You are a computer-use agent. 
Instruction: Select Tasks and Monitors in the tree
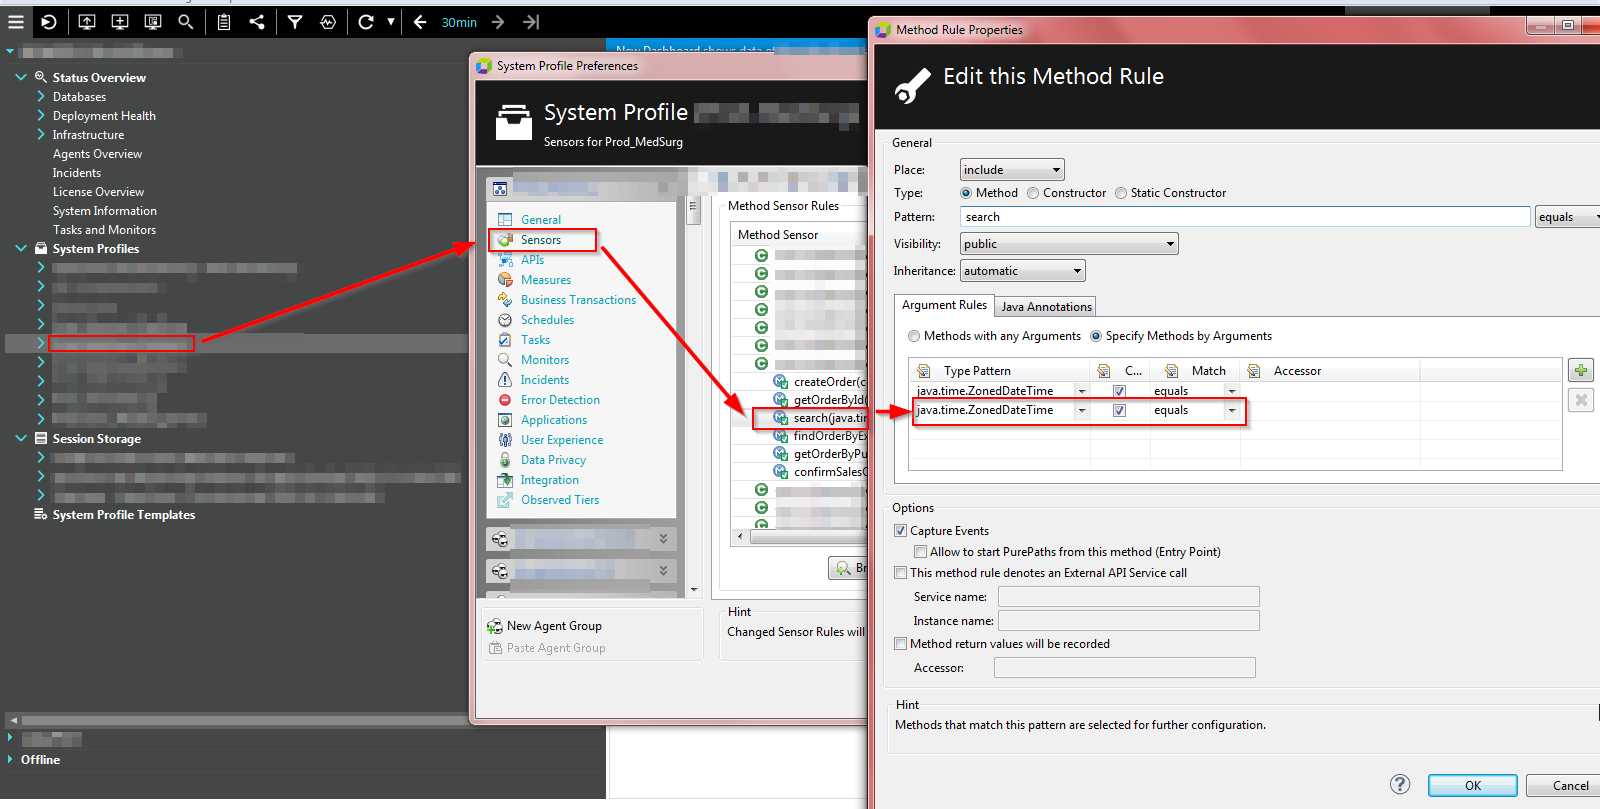tap(104, 230)
